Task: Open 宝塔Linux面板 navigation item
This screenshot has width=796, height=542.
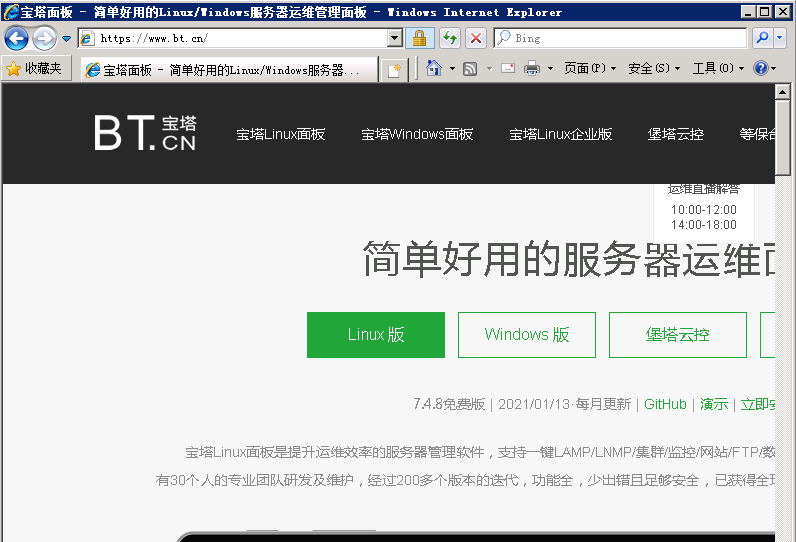Action: pos(281,134)
